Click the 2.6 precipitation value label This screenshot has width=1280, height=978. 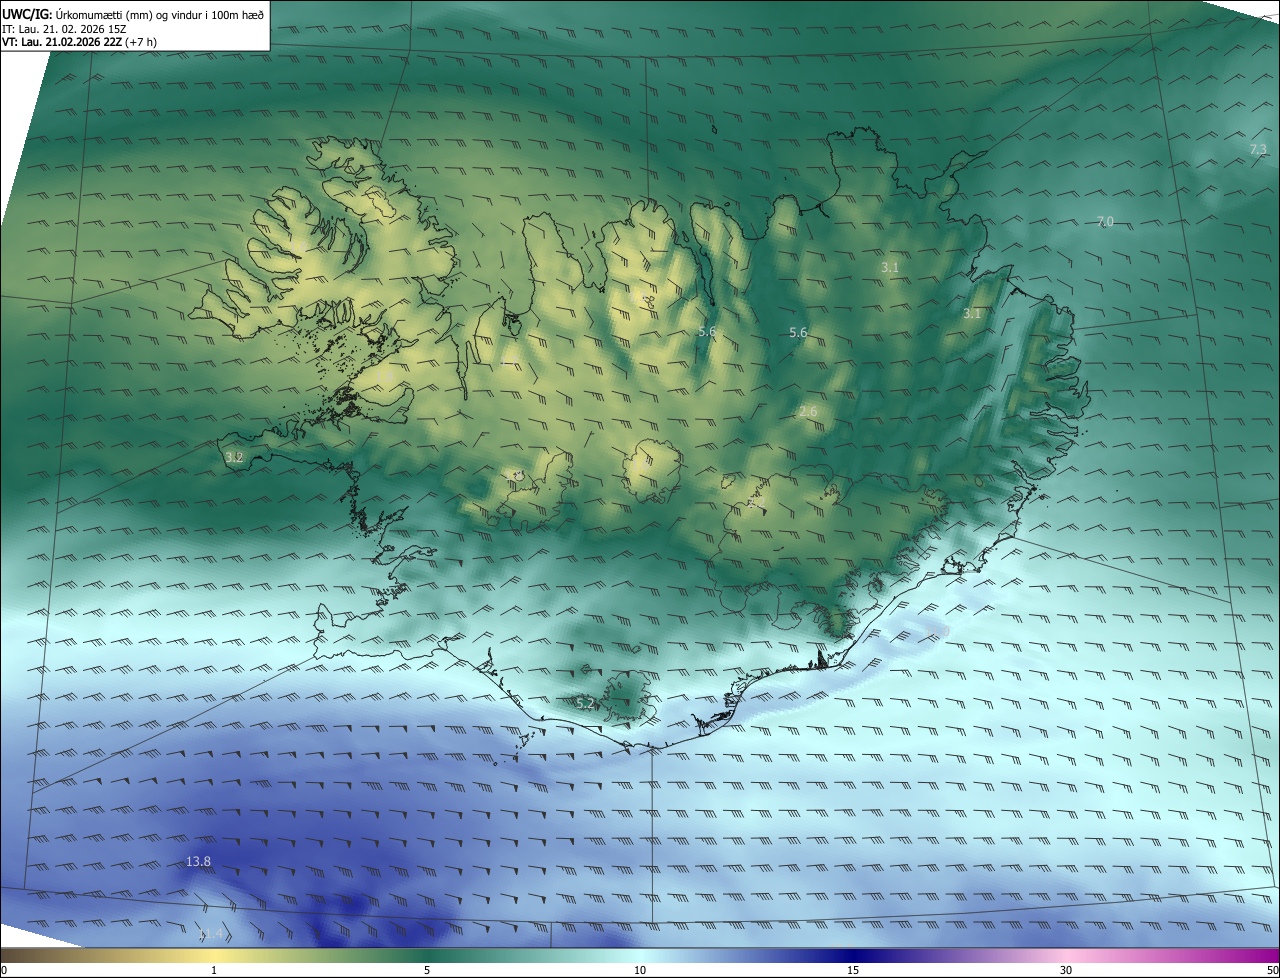point(808,412)
